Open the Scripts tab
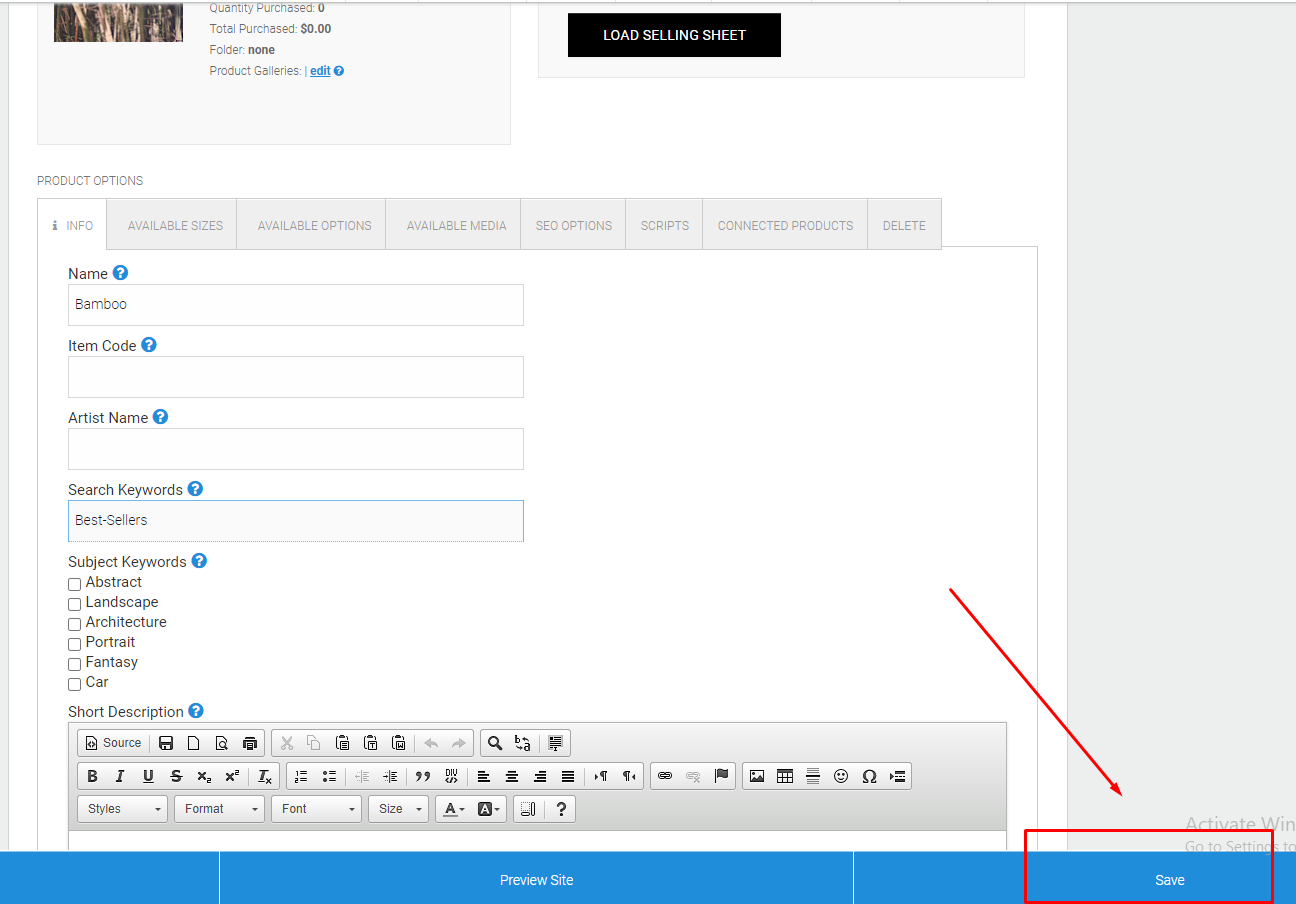Viewport: 1296px width, 904px height. point(665,226)
